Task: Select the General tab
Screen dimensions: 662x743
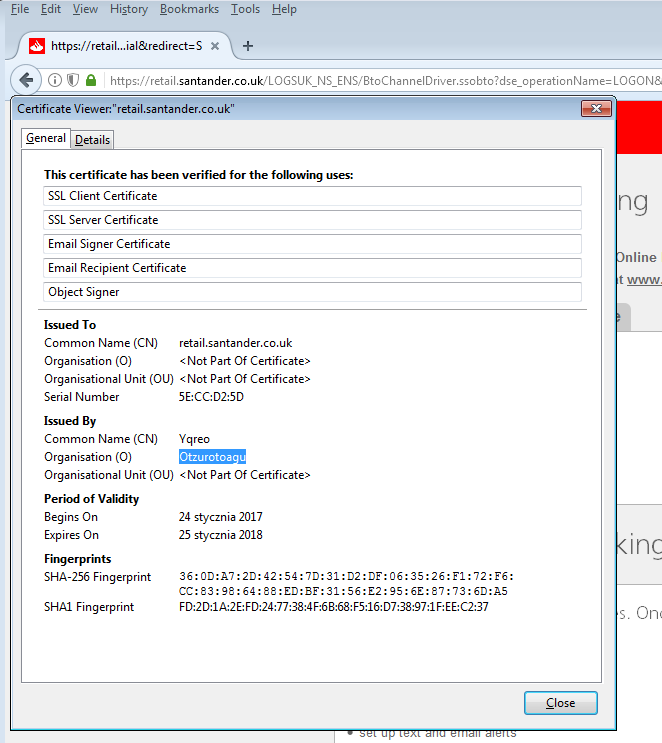Action: click(46, 139)
